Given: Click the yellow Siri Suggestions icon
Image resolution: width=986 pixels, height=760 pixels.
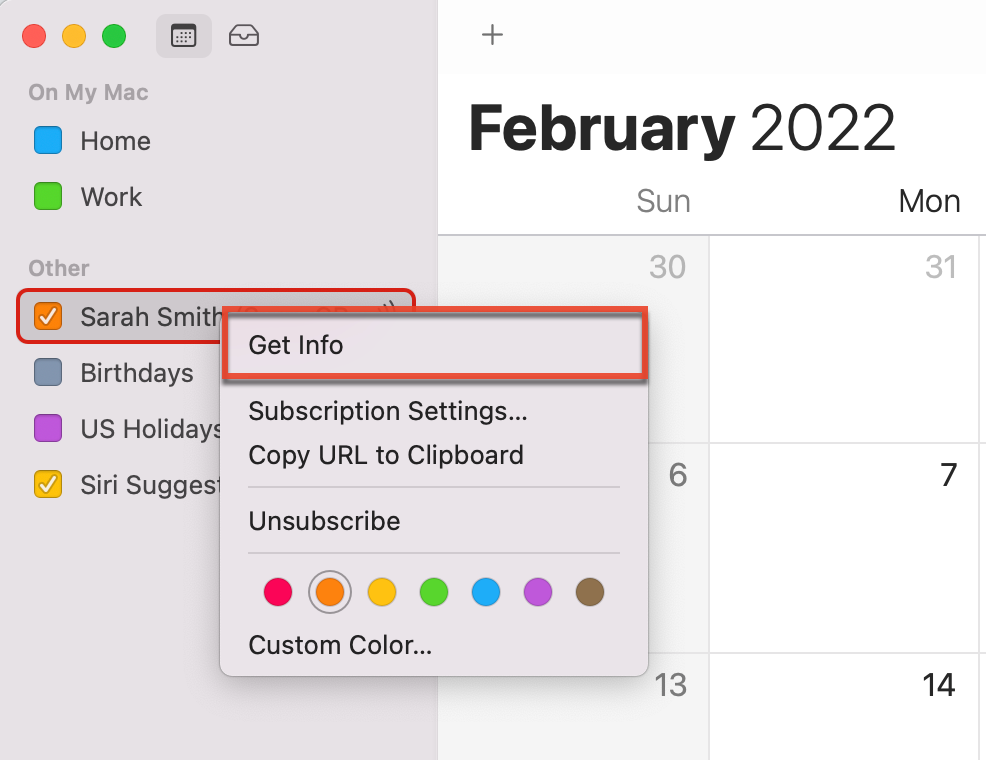Looking at the screenshot, I should 45,485.
